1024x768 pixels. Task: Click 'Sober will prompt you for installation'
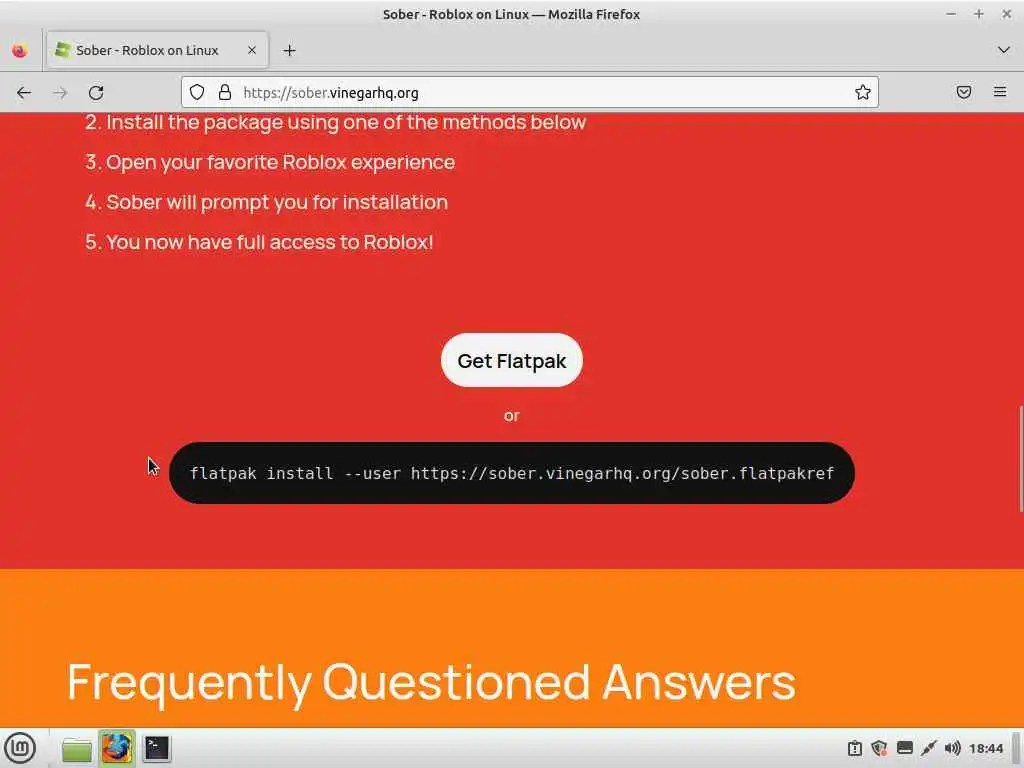click(277, 202)
